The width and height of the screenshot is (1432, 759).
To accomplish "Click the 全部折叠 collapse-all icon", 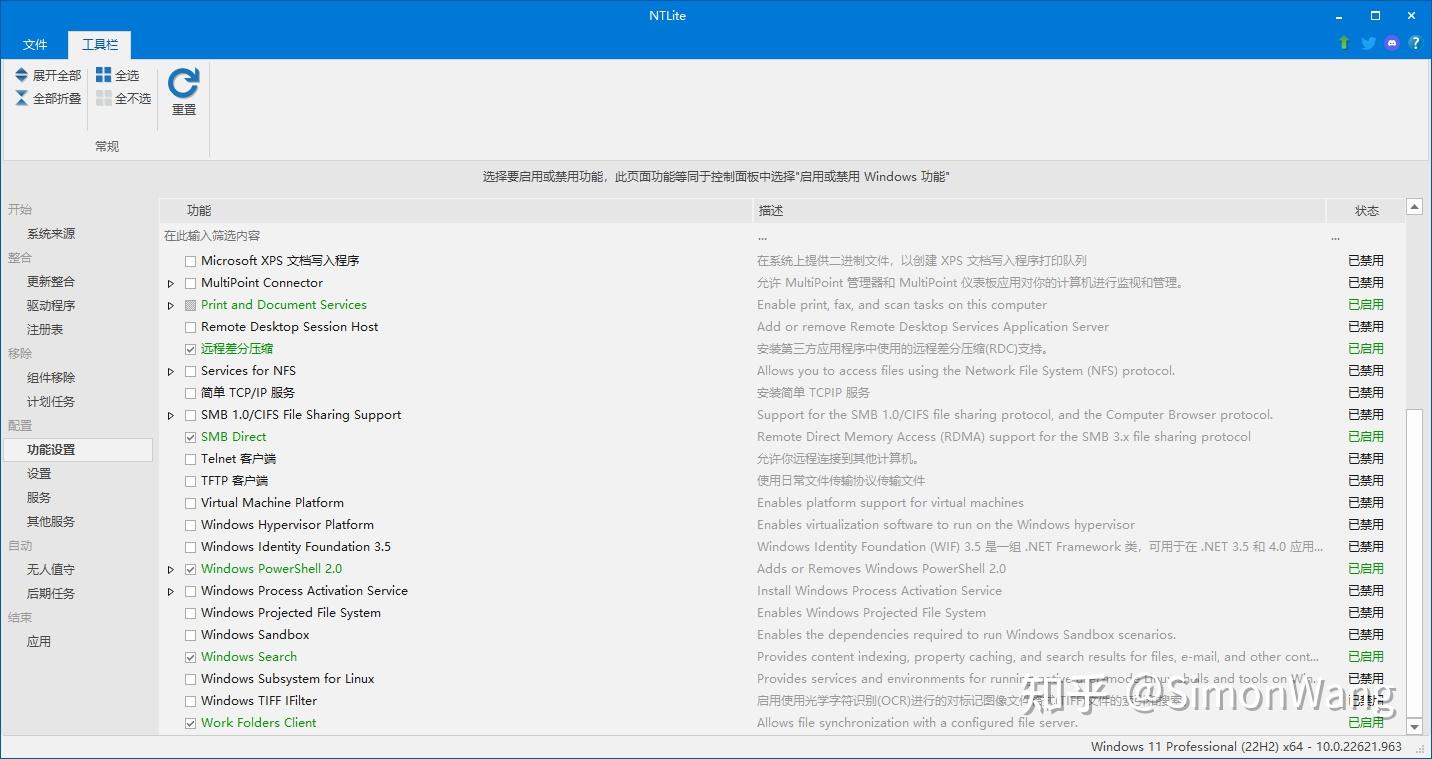I will point(20,98).
